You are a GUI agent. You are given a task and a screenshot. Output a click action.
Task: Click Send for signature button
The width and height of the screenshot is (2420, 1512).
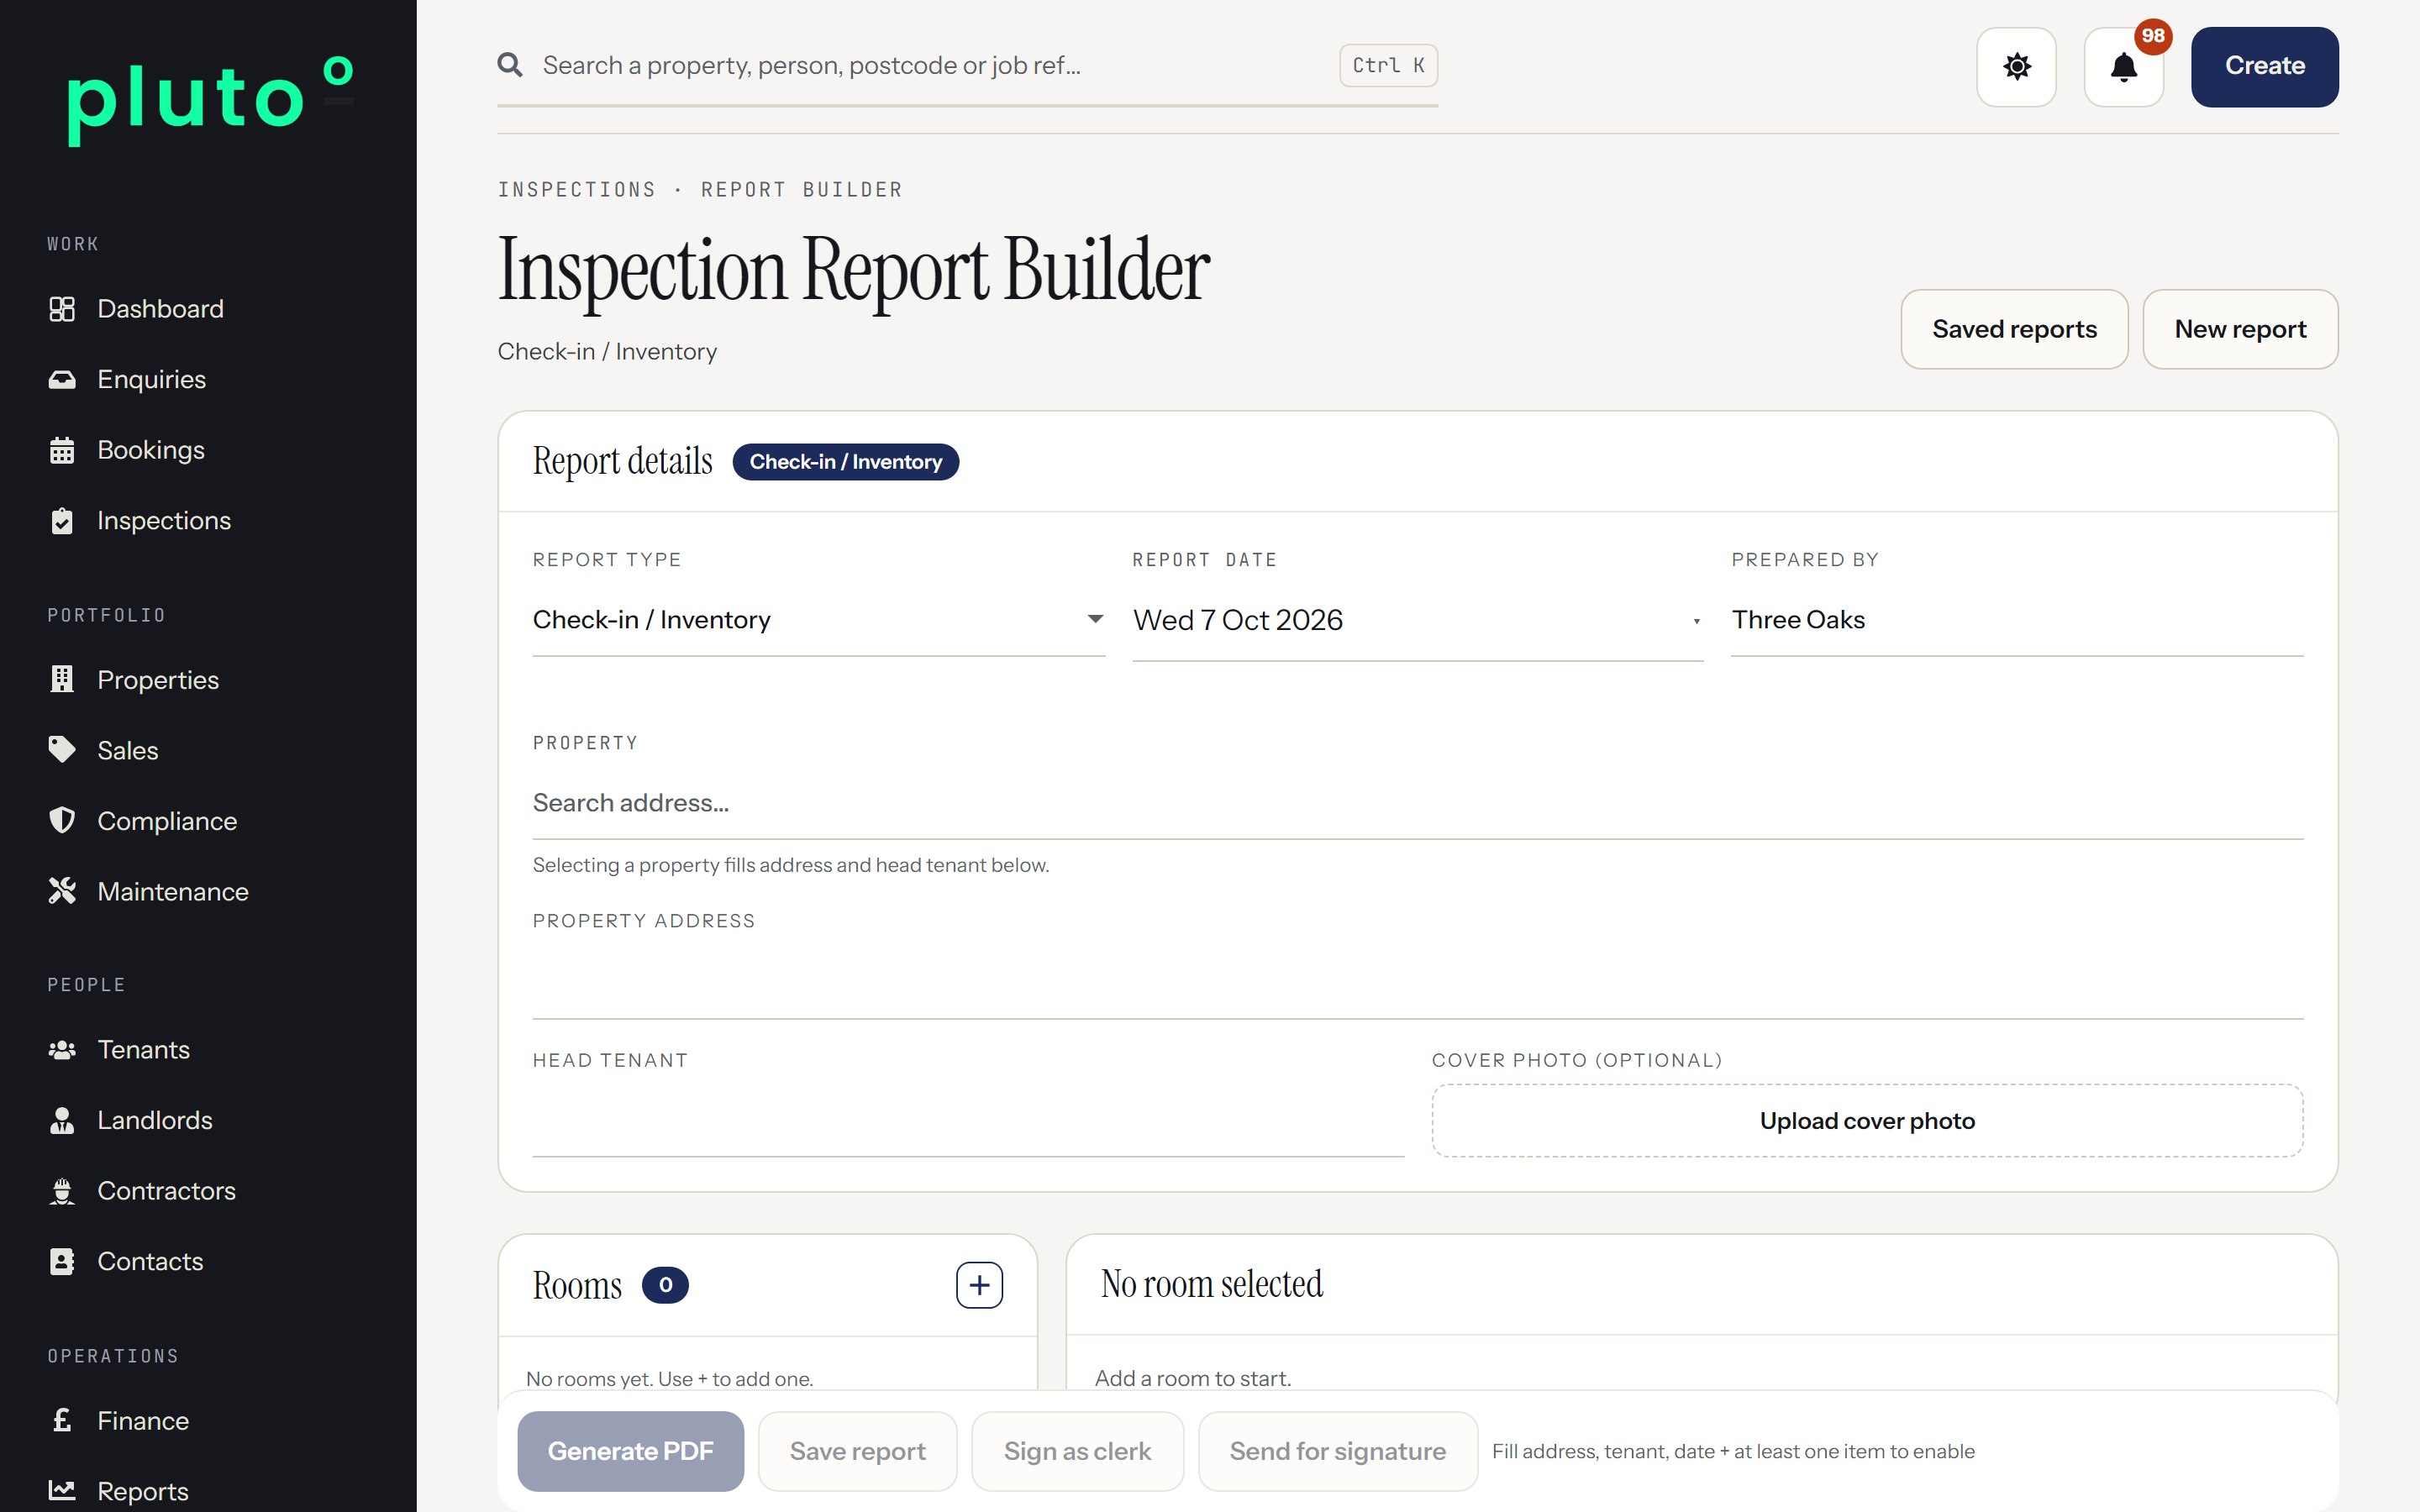[x=1337, y=1451]
